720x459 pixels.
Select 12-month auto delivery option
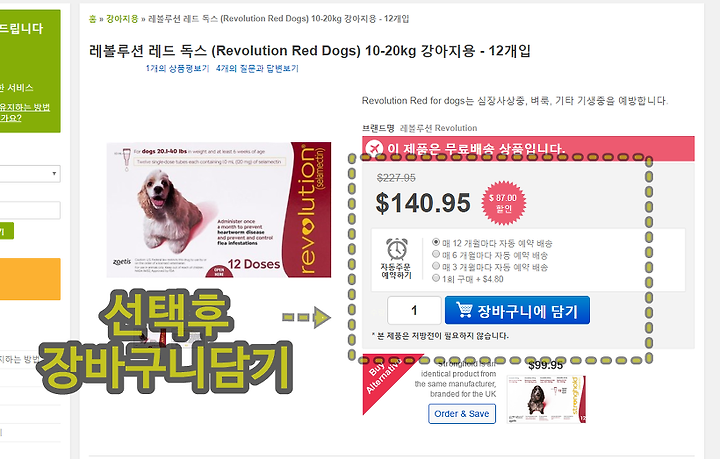coord(436,242)
